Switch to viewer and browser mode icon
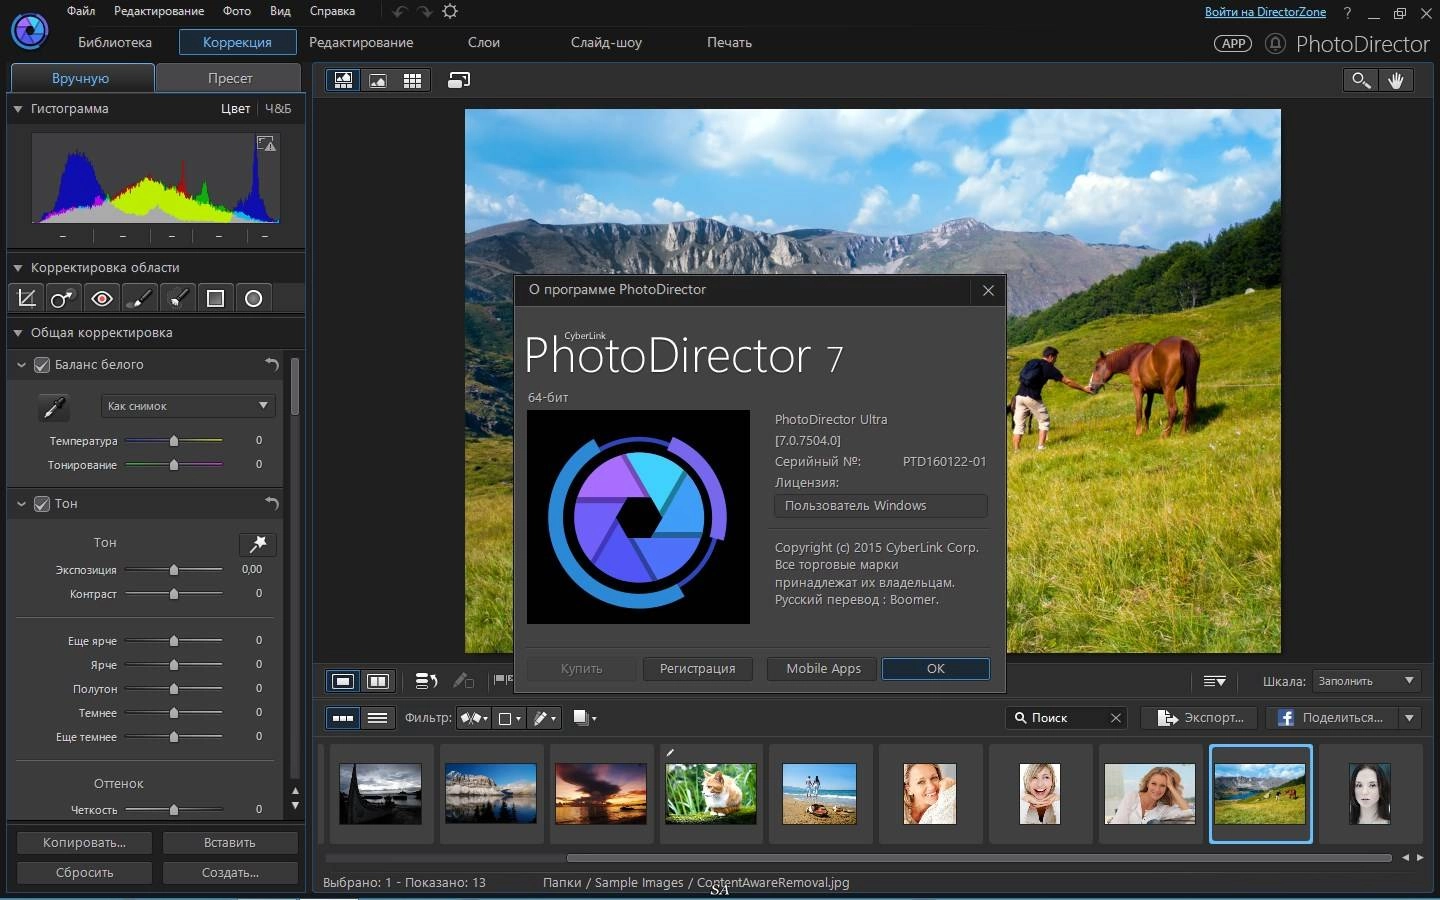 click(x=343, y=80)
